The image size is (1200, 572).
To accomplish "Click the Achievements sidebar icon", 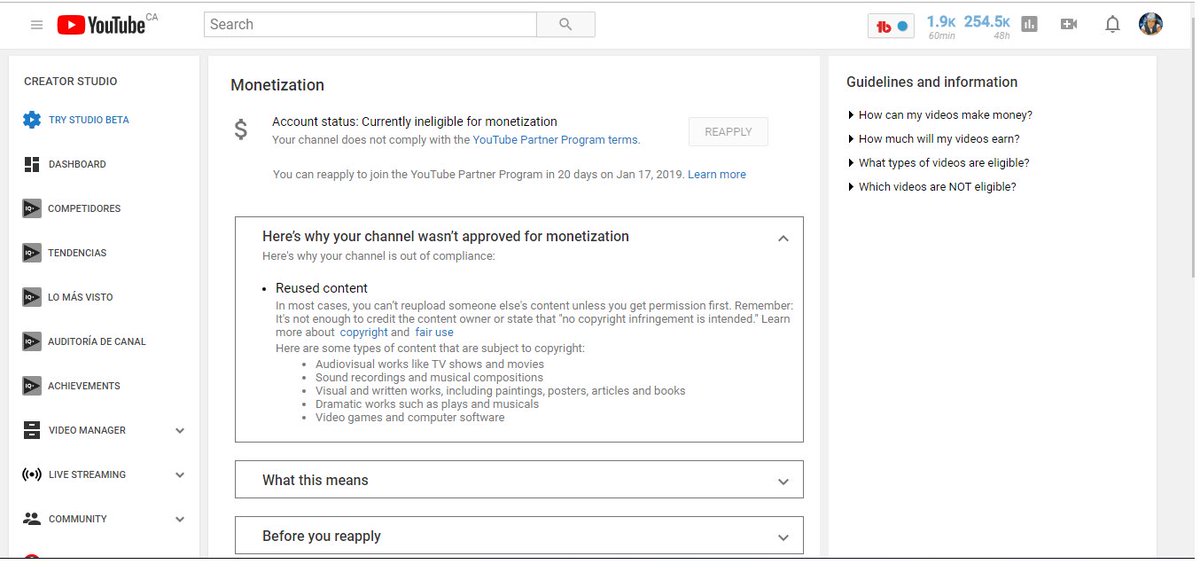I will point(31,386).
